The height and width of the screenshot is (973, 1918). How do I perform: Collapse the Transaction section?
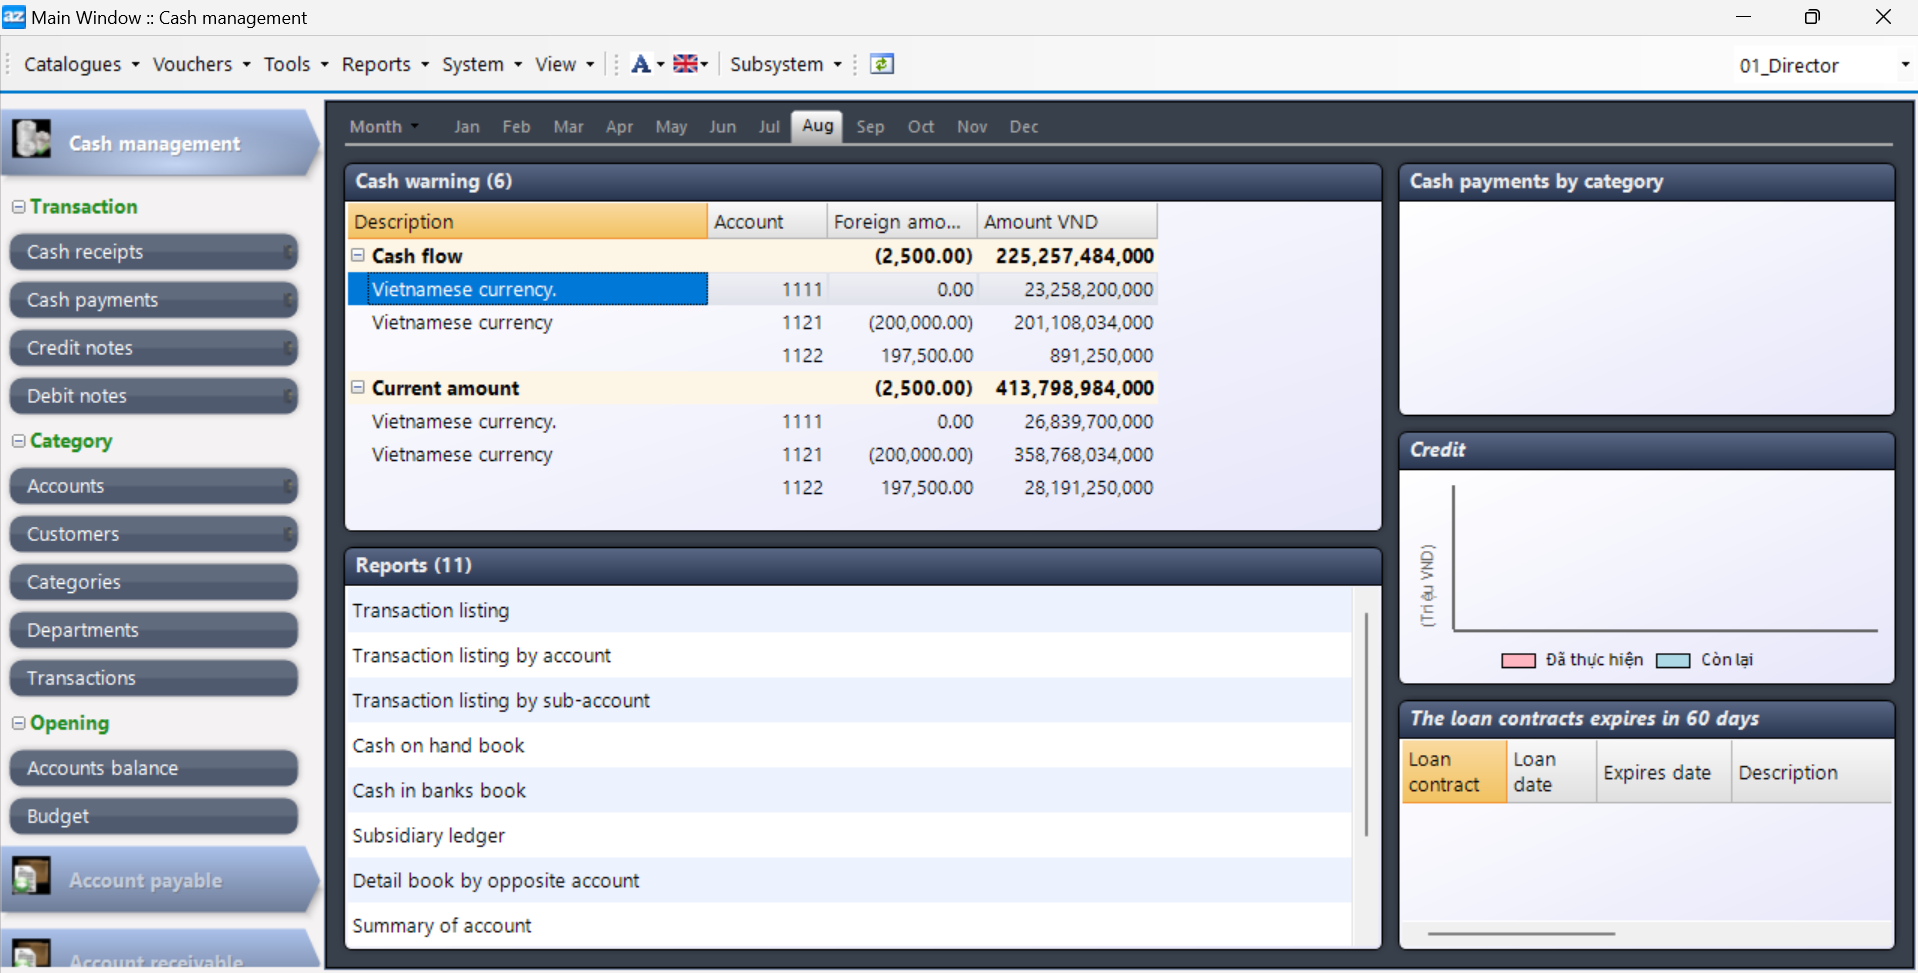tap(18, 207)
